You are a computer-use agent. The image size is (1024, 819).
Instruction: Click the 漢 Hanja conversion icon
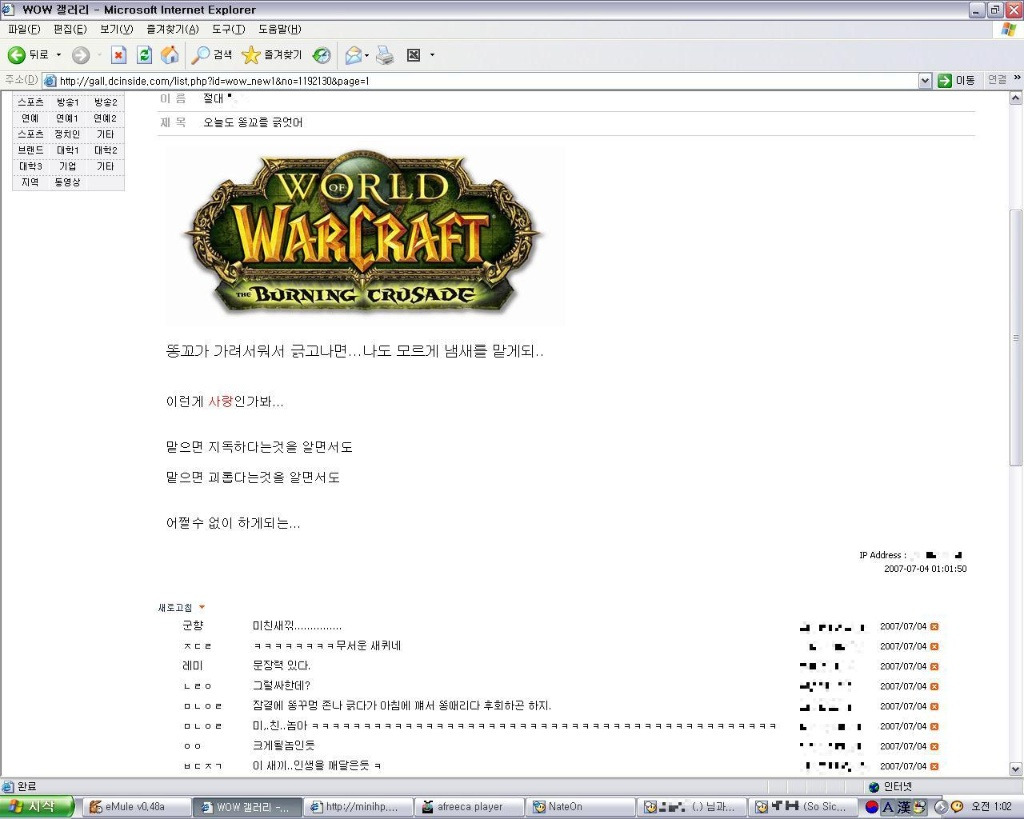(904, 807)
